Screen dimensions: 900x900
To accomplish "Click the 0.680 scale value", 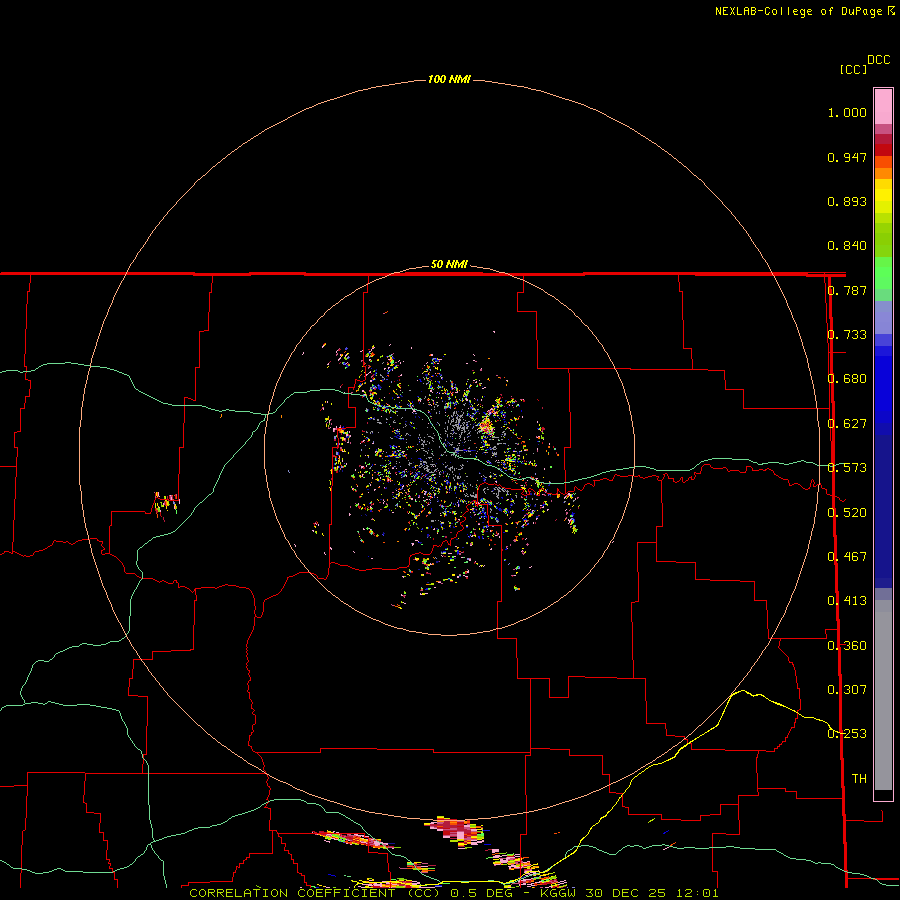I will [847, 379].
